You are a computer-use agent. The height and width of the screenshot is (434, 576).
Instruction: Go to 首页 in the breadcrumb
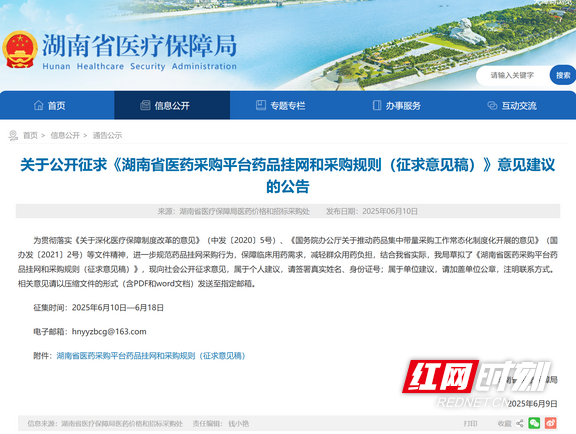30,135
